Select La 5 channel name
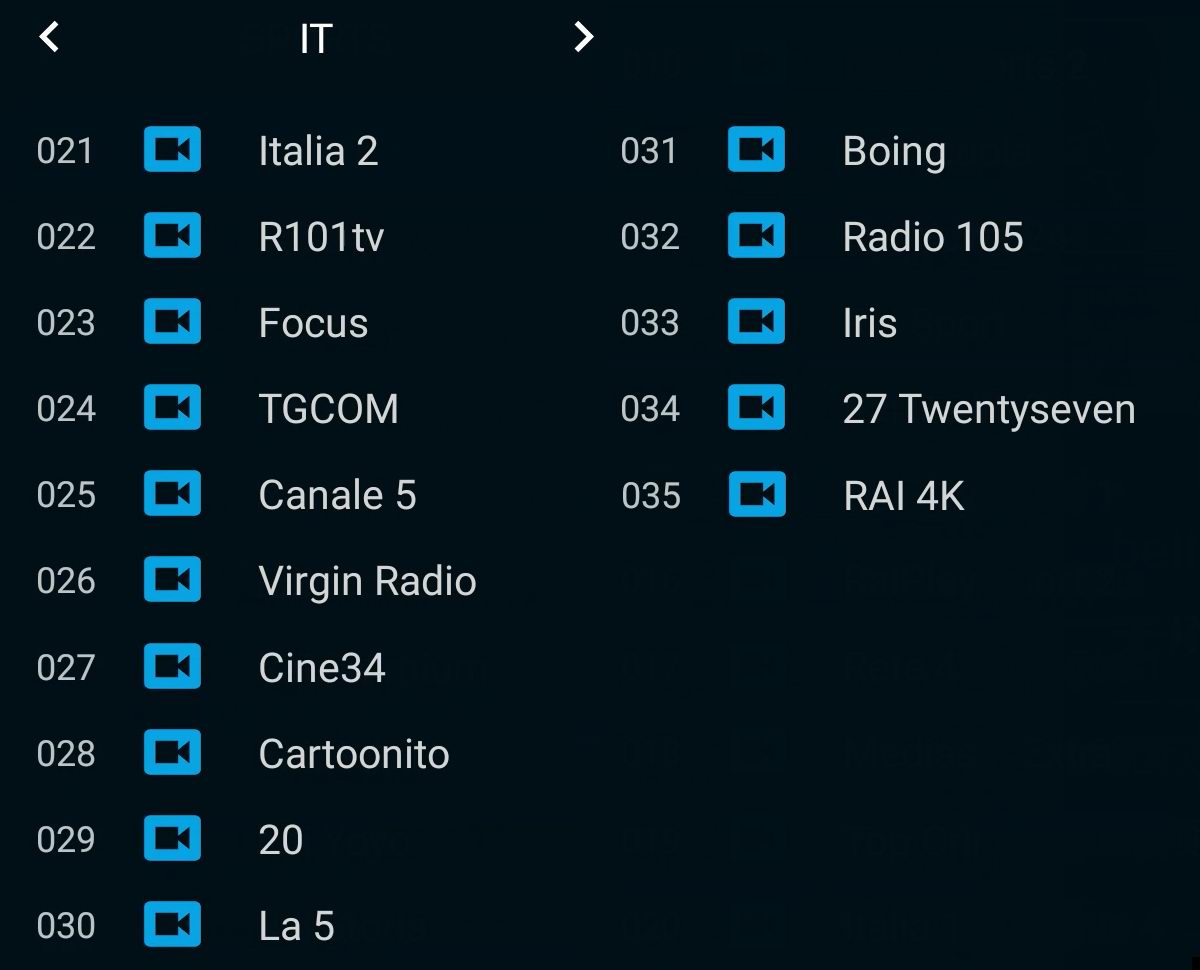This screenshot has height=970, width=1200. point(296,926)
